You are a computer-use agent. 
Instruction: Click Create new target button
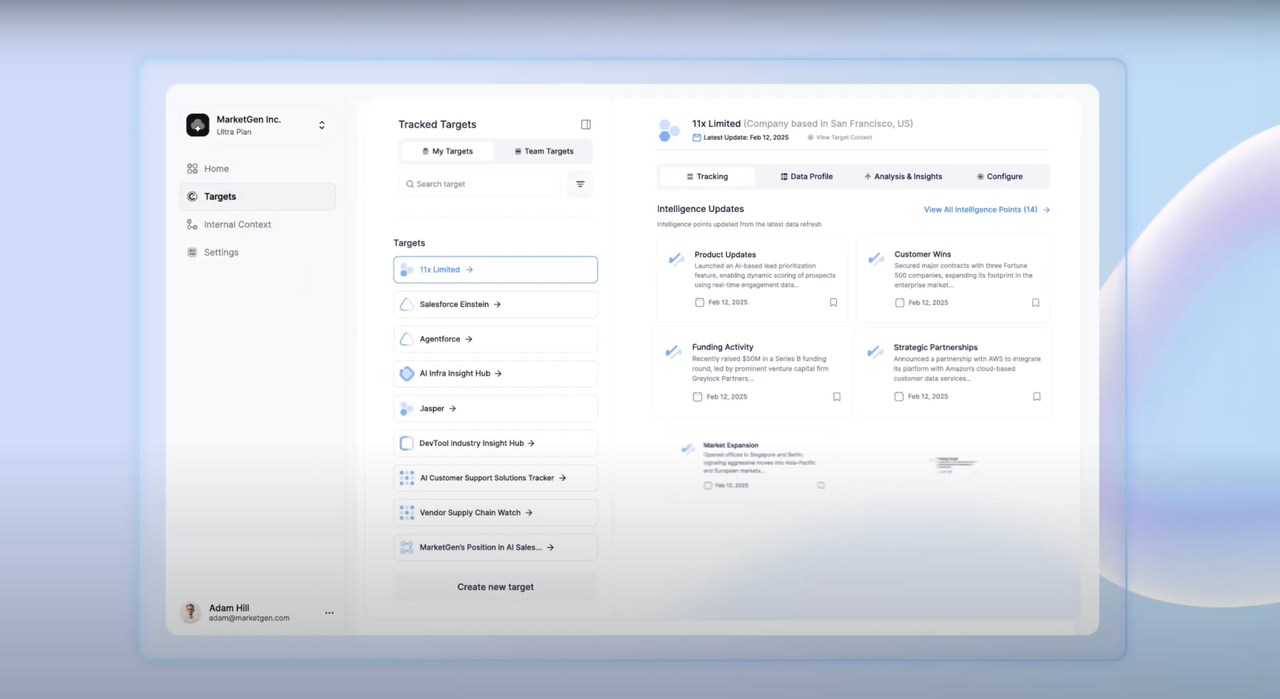tap(496, 587)
